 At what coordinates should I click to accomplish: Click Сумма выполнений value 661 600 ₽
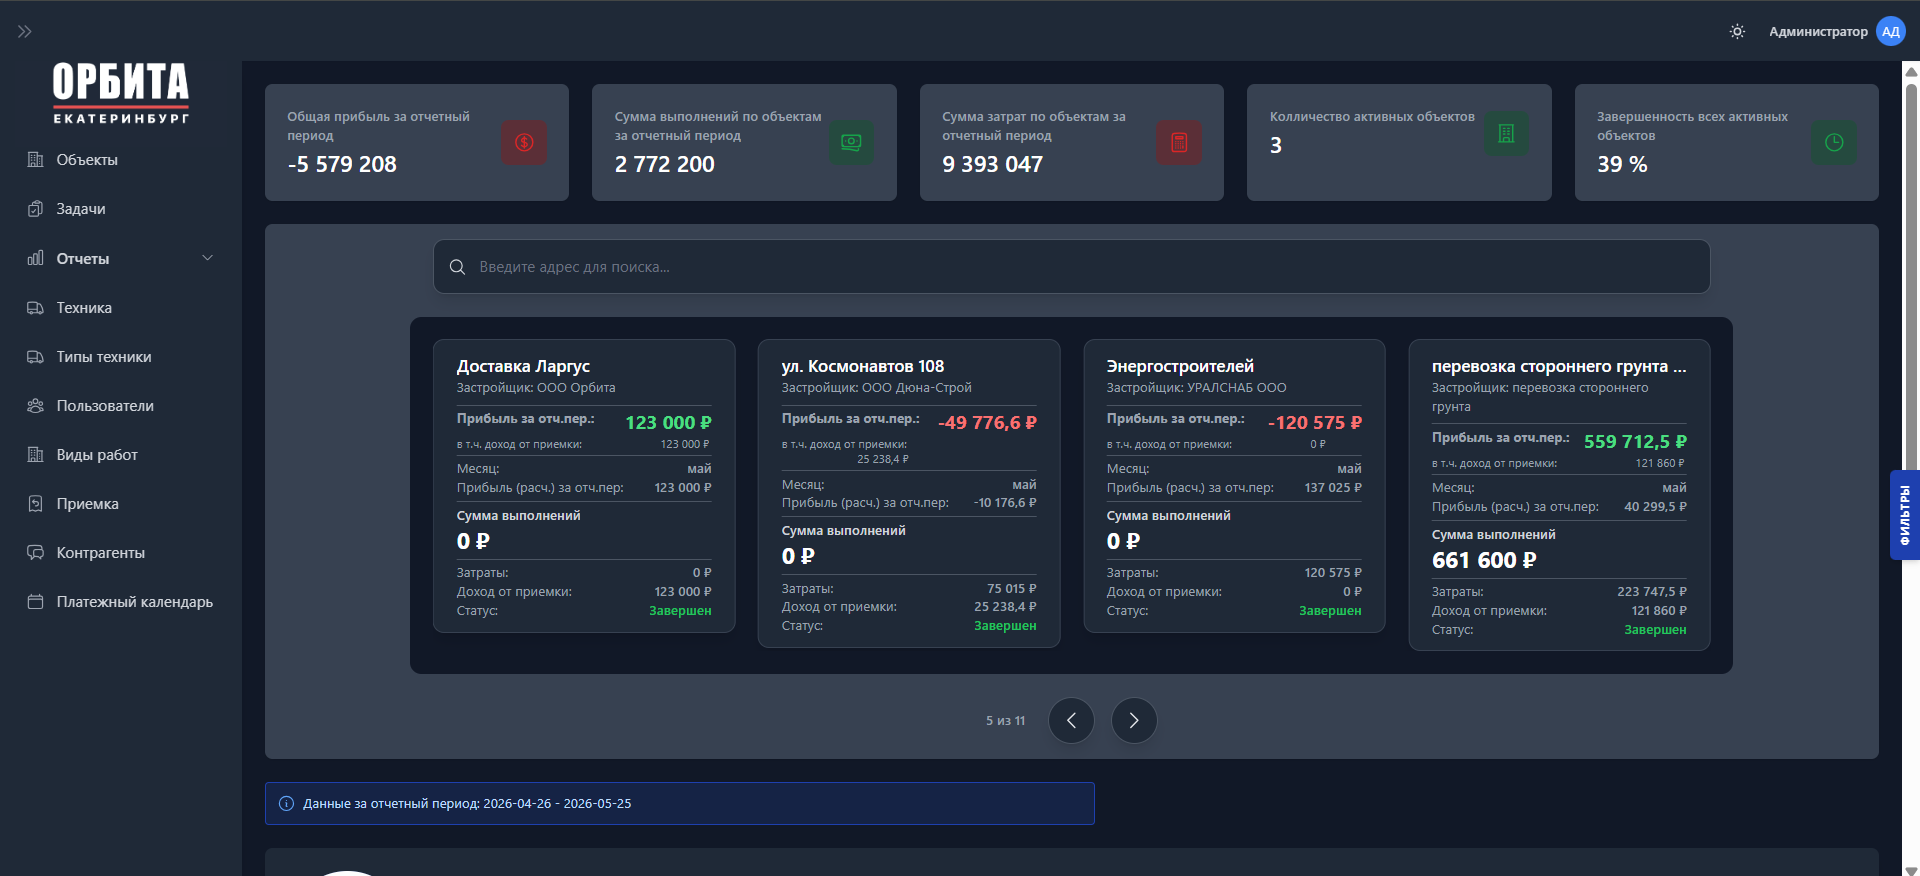click(1484, 560)
